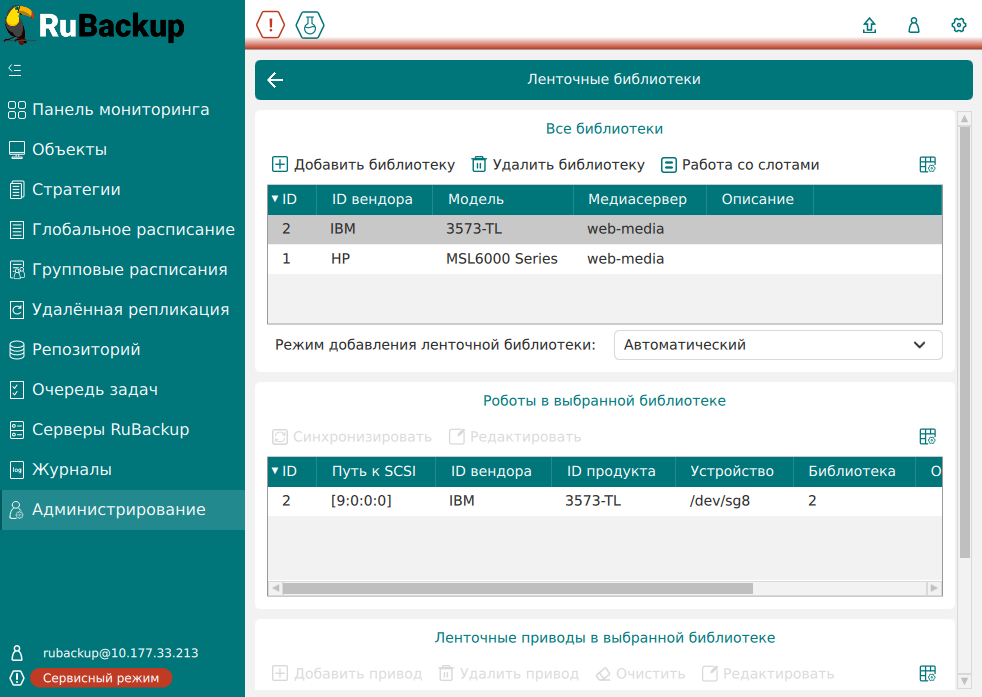Image resolution: width=982 pixels, height=697 pixels.
Task: Expand the Автоматический mode dropdown
Action: [778, 345]
